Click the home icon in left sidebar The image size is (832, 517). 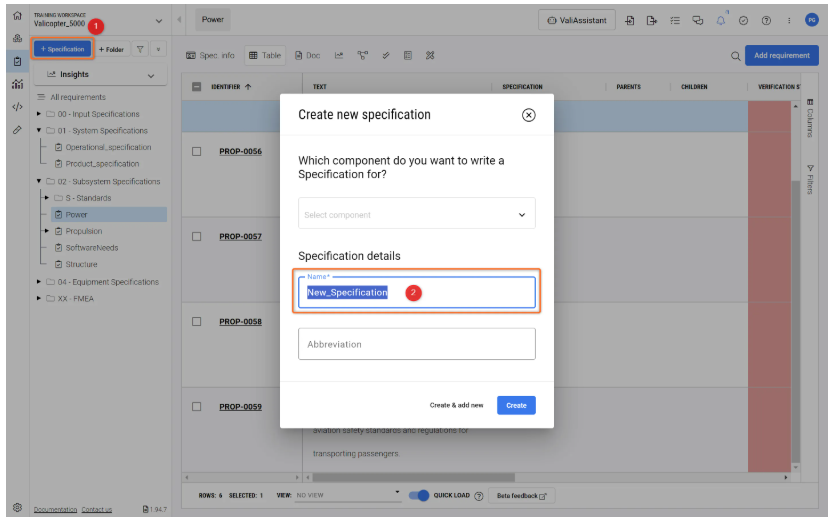click(x=17, y=16)
